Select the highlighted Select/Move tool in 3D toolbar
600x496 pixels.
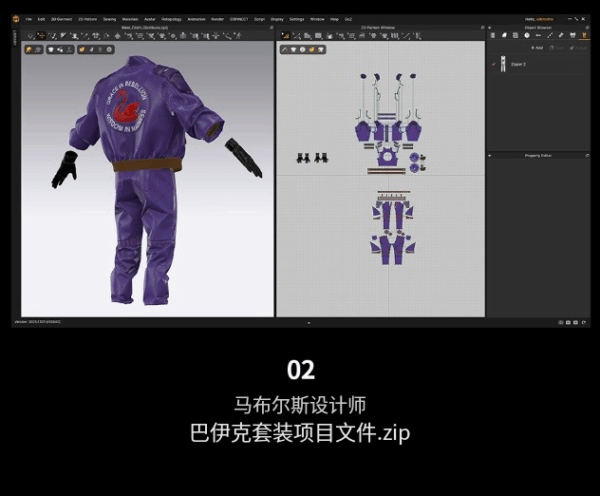point(41,36)
